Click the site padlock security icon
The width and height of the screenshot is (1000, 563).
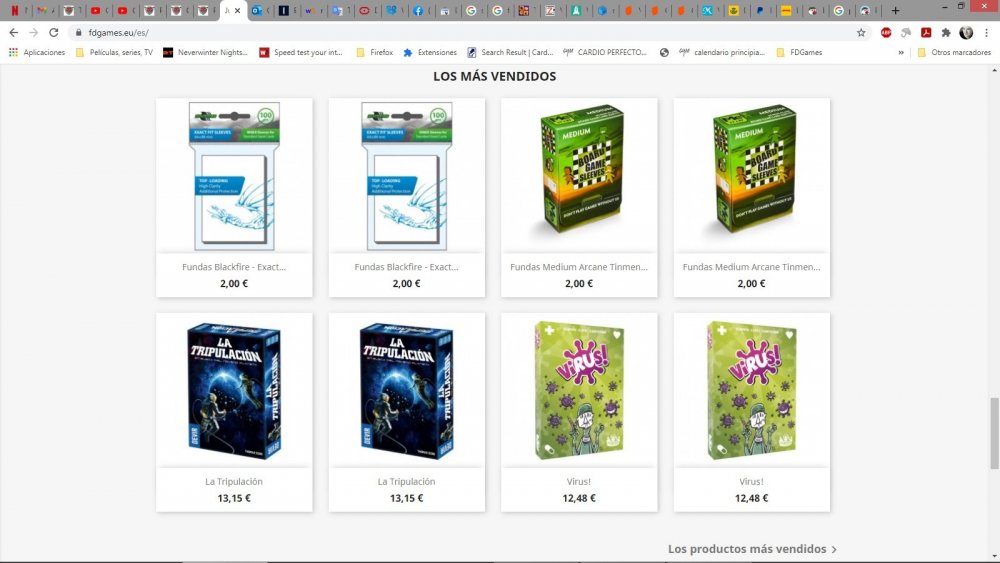[78, 33]
